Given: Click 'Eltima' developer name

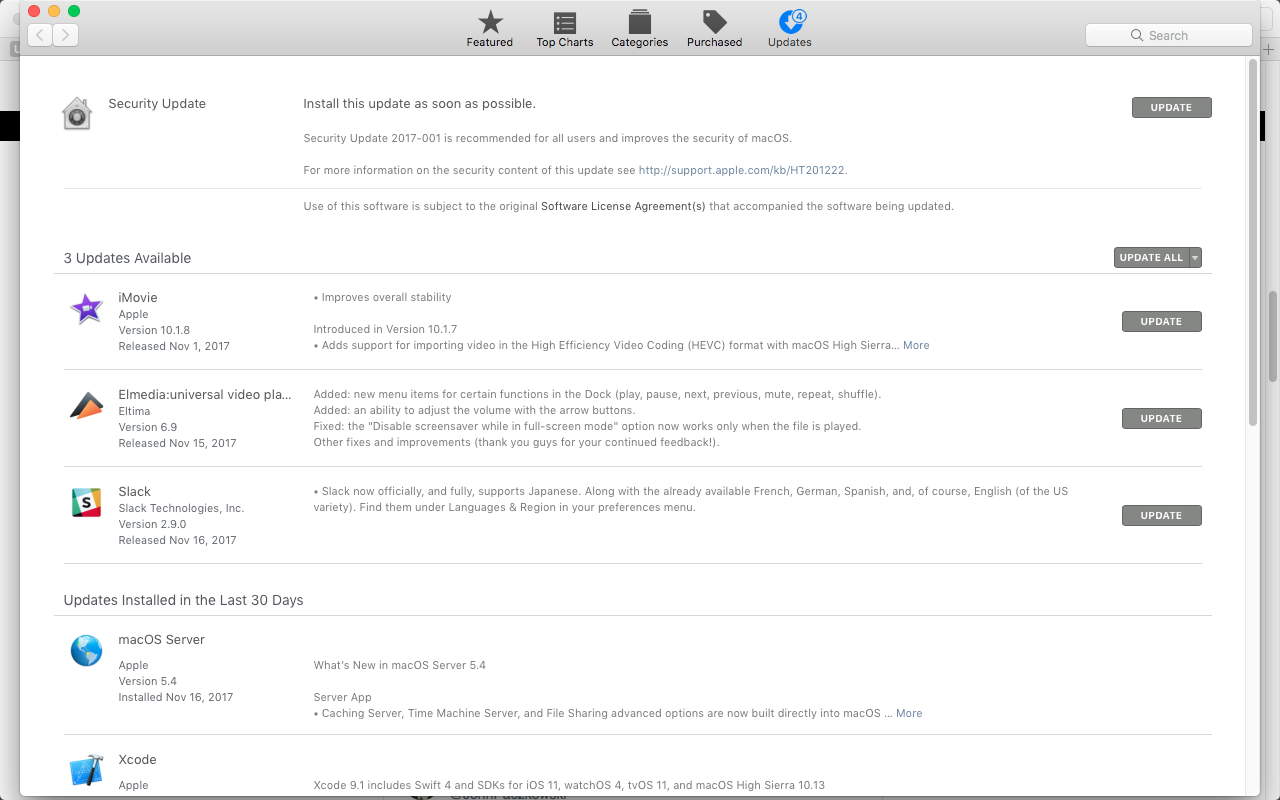Looking at the screenshot, I should [134, 411].
